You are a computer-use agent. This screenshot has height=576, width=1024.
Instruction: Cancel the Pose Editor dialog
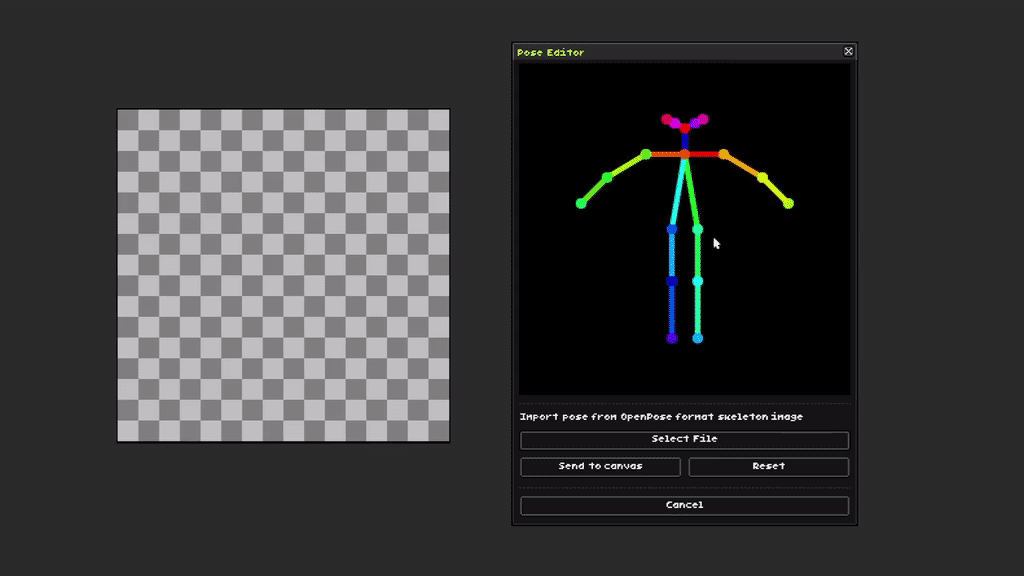(x=684, y=506)
